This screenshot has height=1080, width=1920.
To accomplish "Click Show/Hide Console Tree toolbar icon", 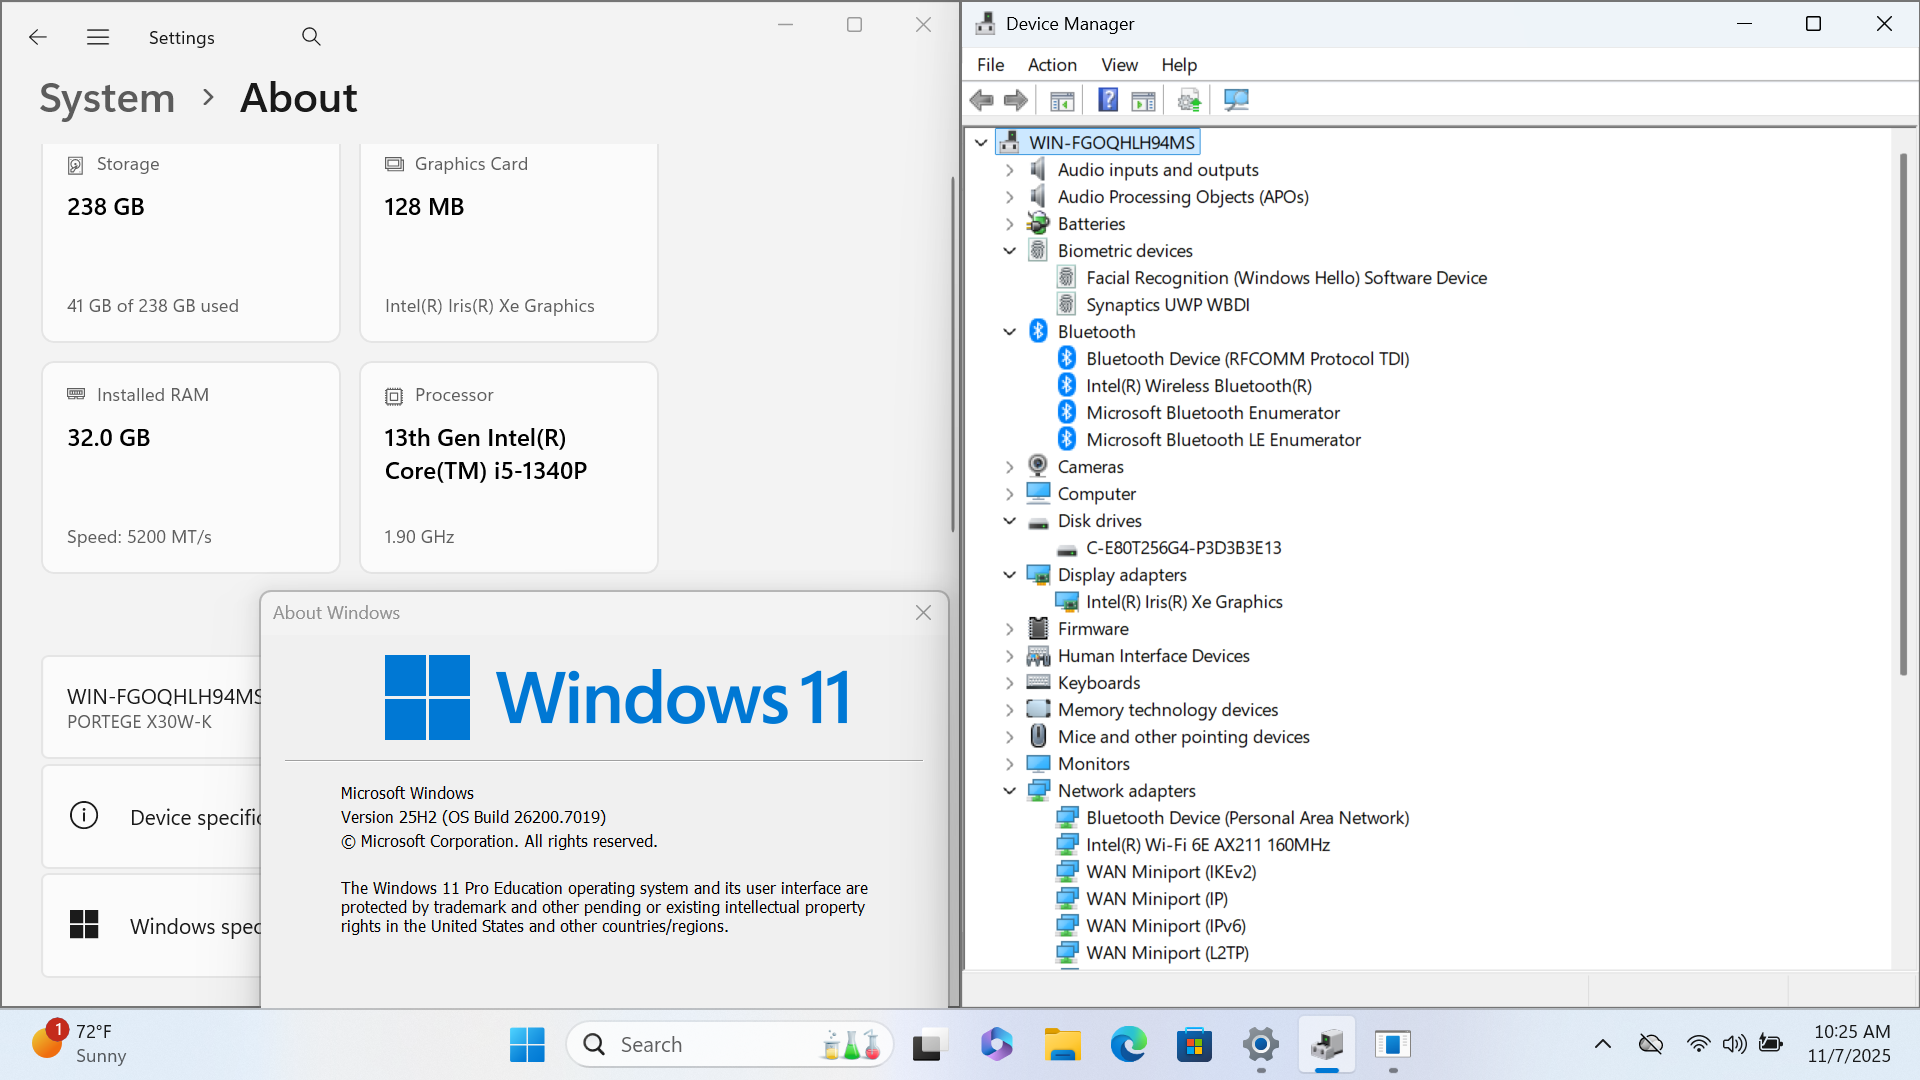I will click(1062, 100).
